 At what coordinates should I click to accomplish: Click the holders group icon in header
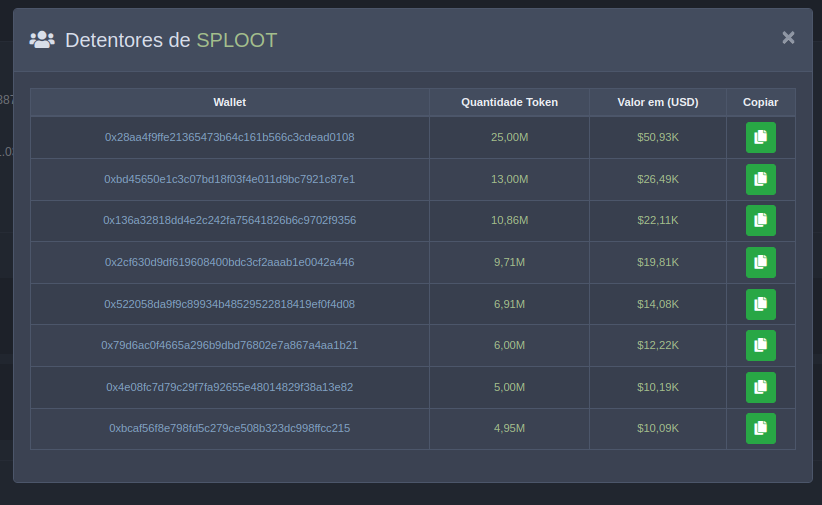(x=42, y=40)
